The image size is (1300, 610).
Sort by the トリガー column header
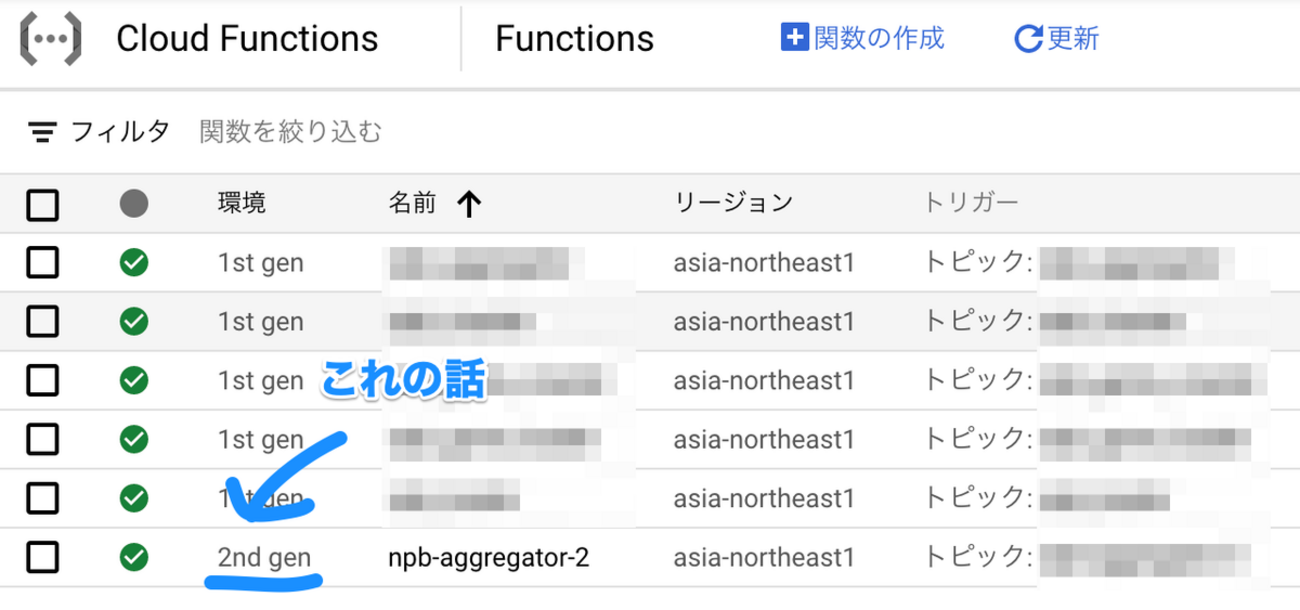971,203
